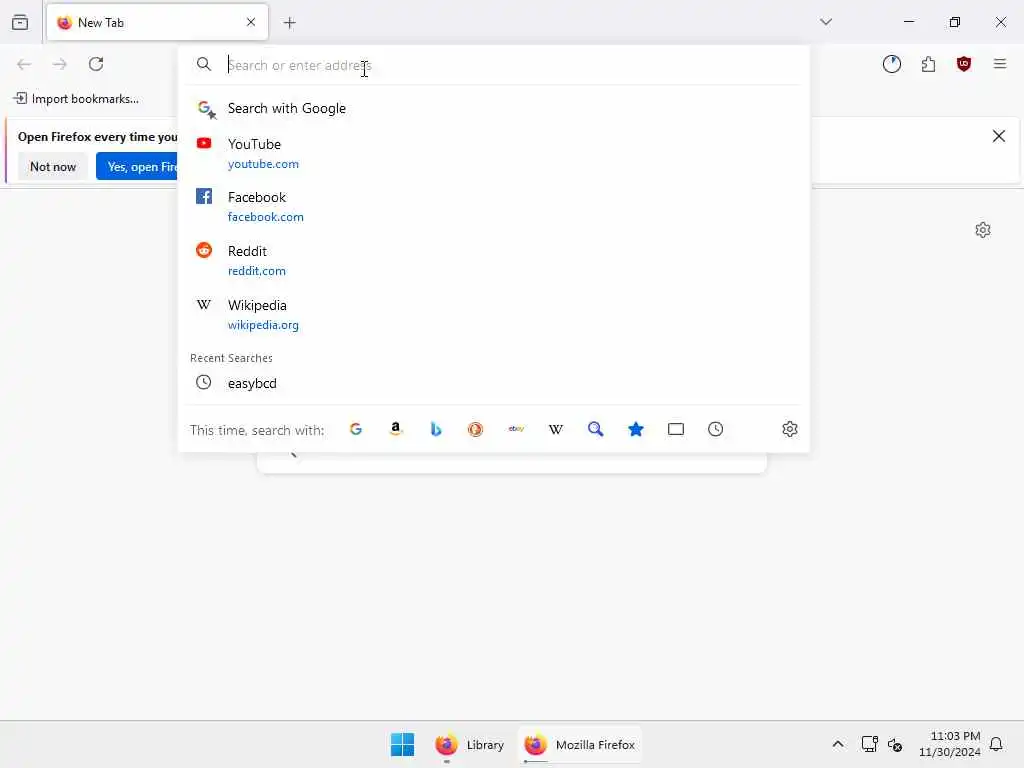Open the notifications bell icon

tap(996, 744)
